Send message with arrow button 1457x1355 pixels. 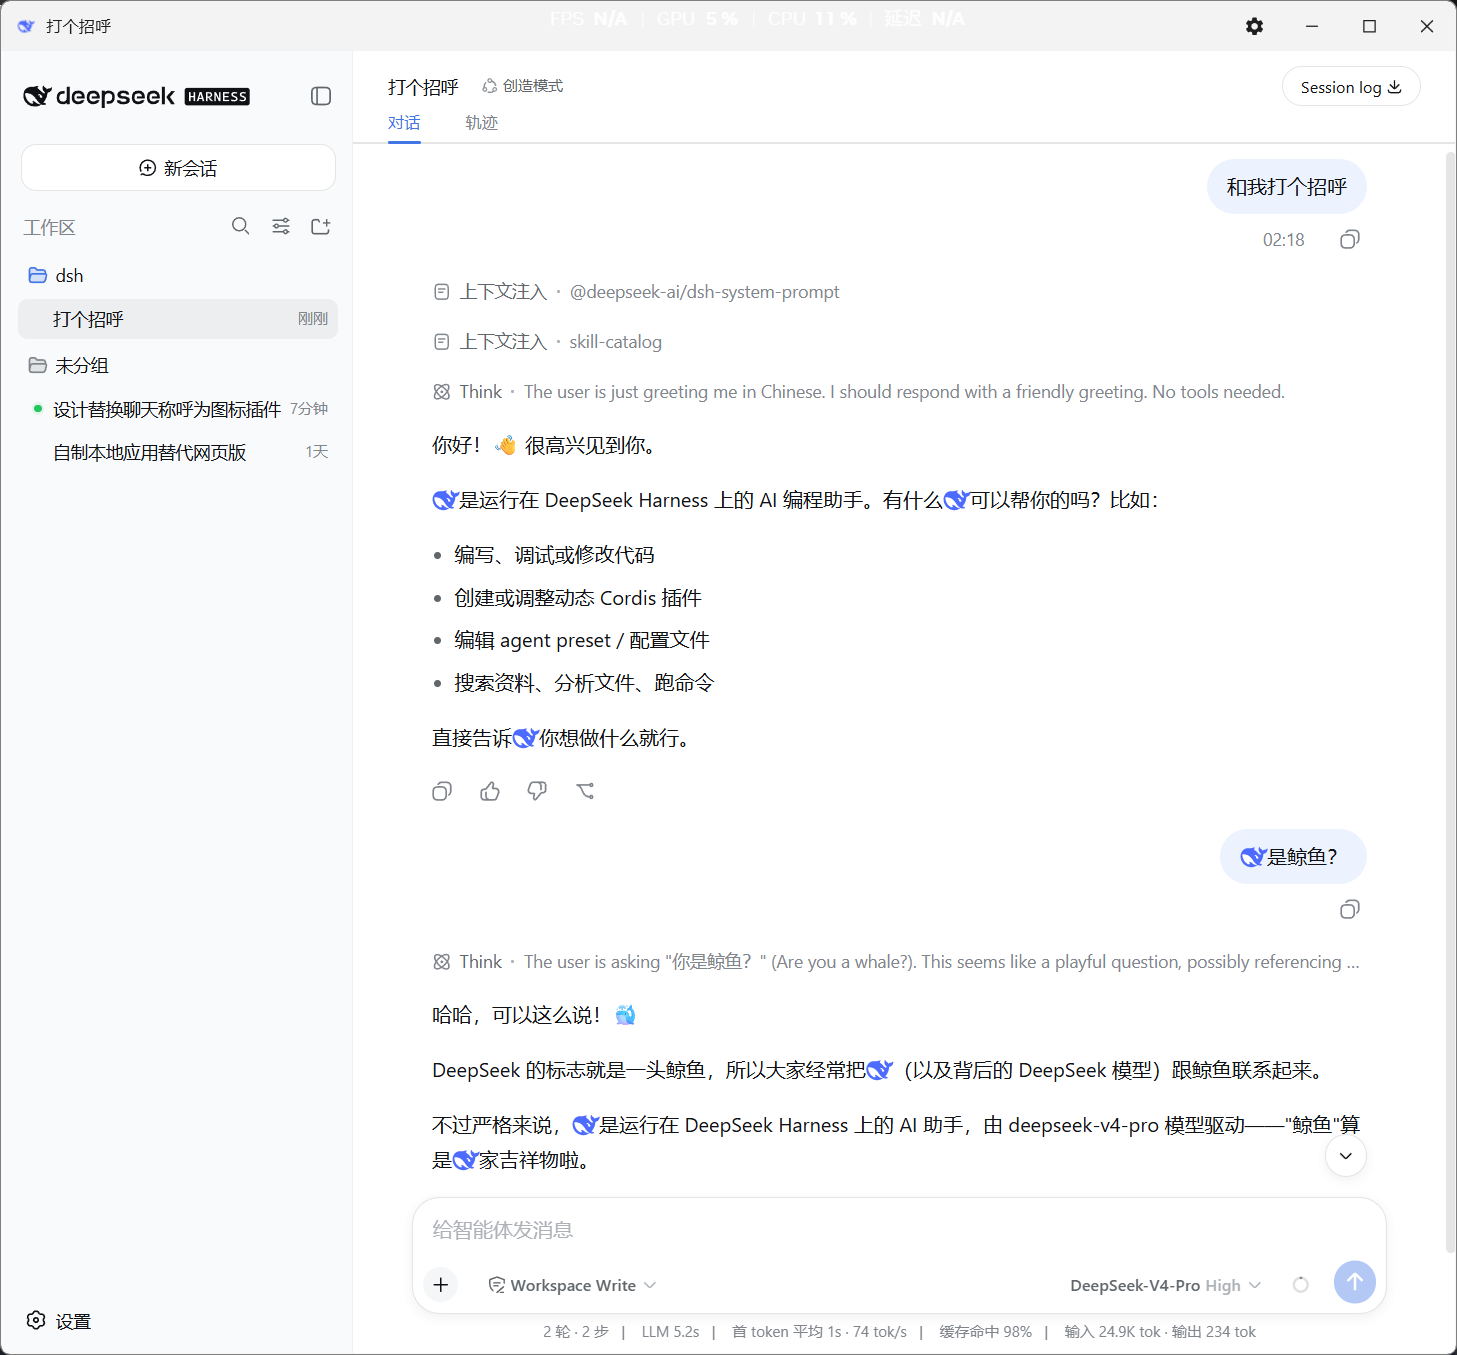(1355, 1281)
